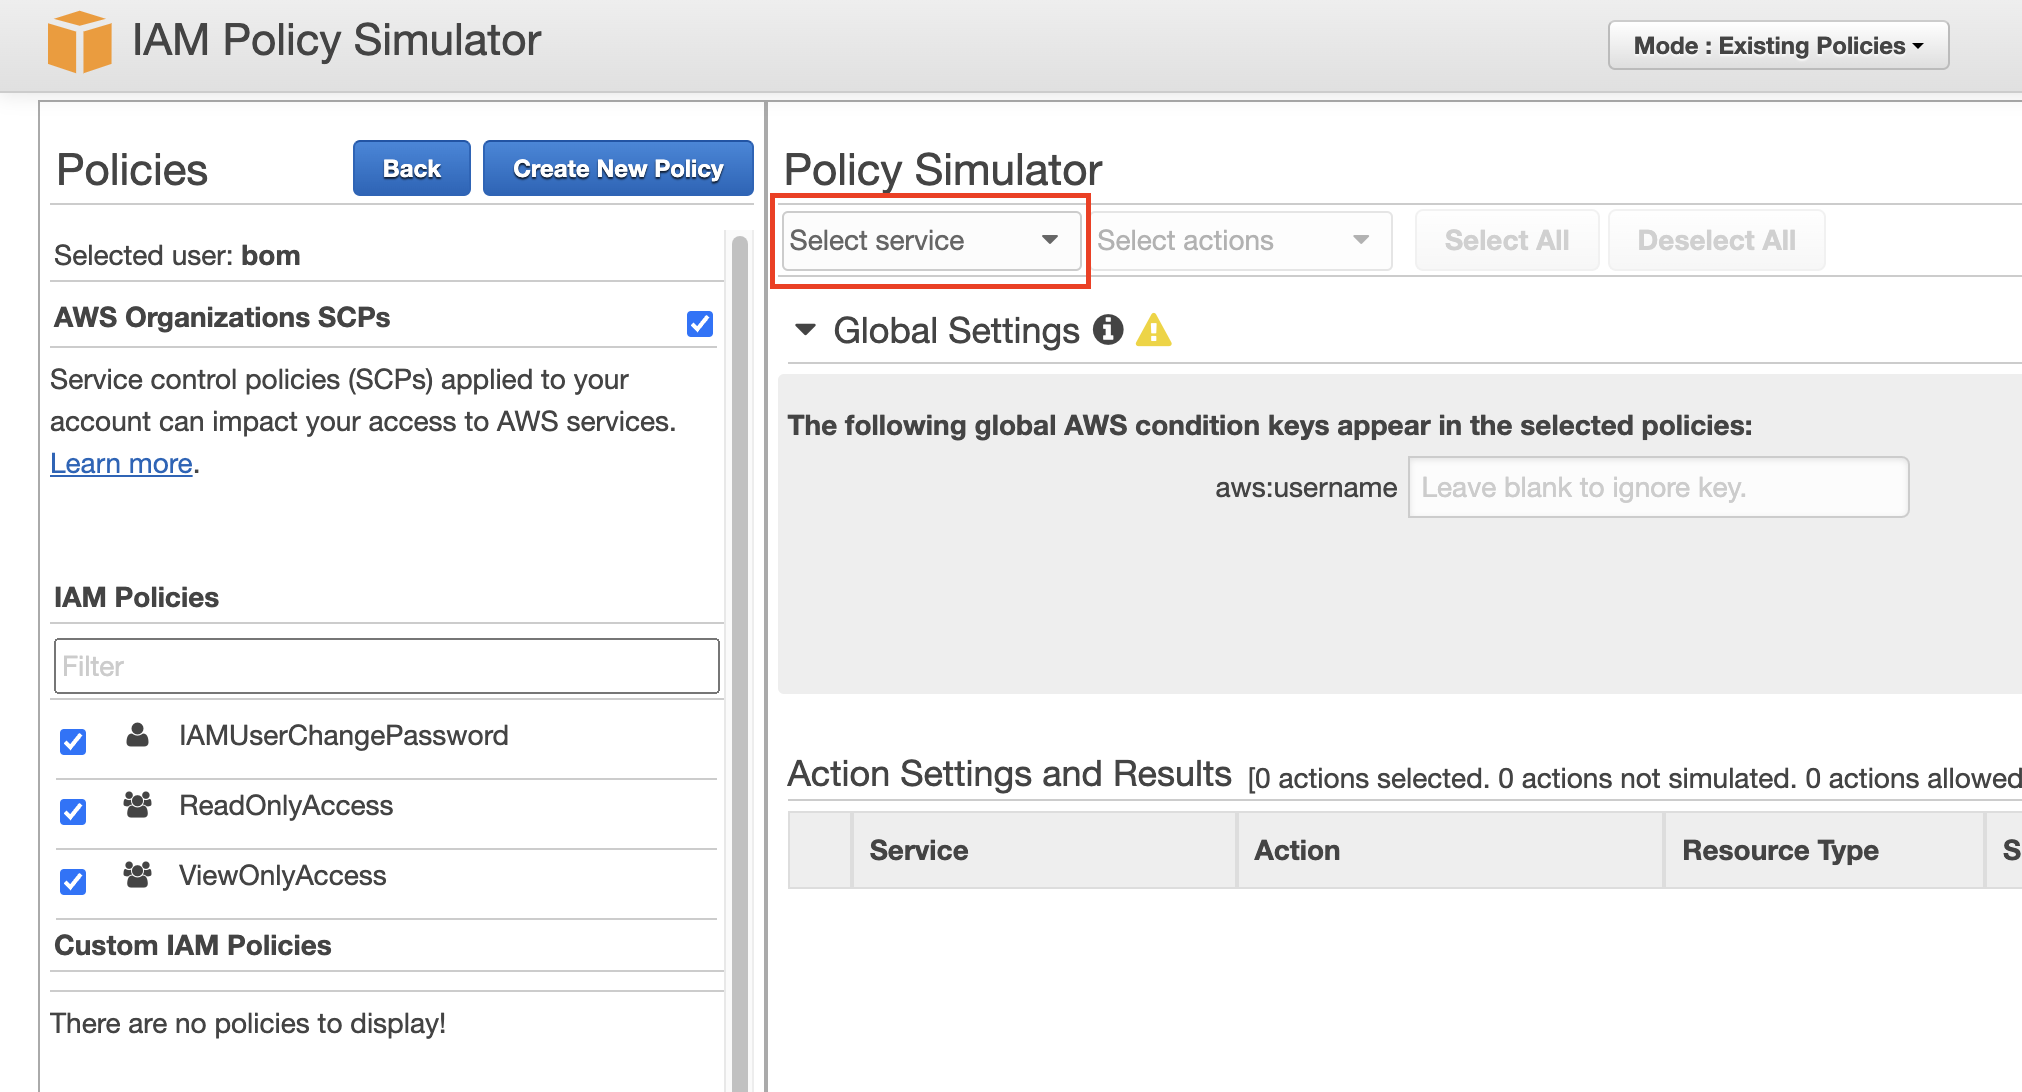
Task: Uncheck the AWS Organizations SCPs checkbox
Action: pyautogui.click(x=700, y=324)
